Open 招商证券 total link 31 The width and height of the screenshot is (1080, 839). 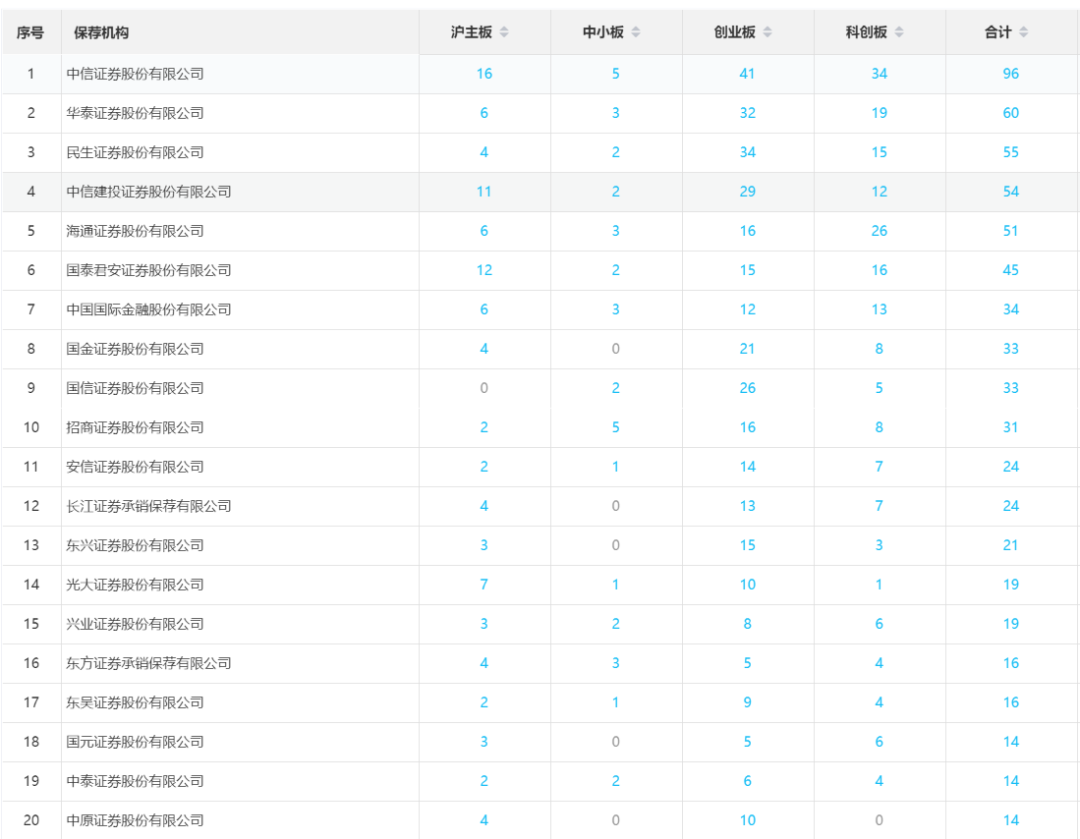point(1010,427)
